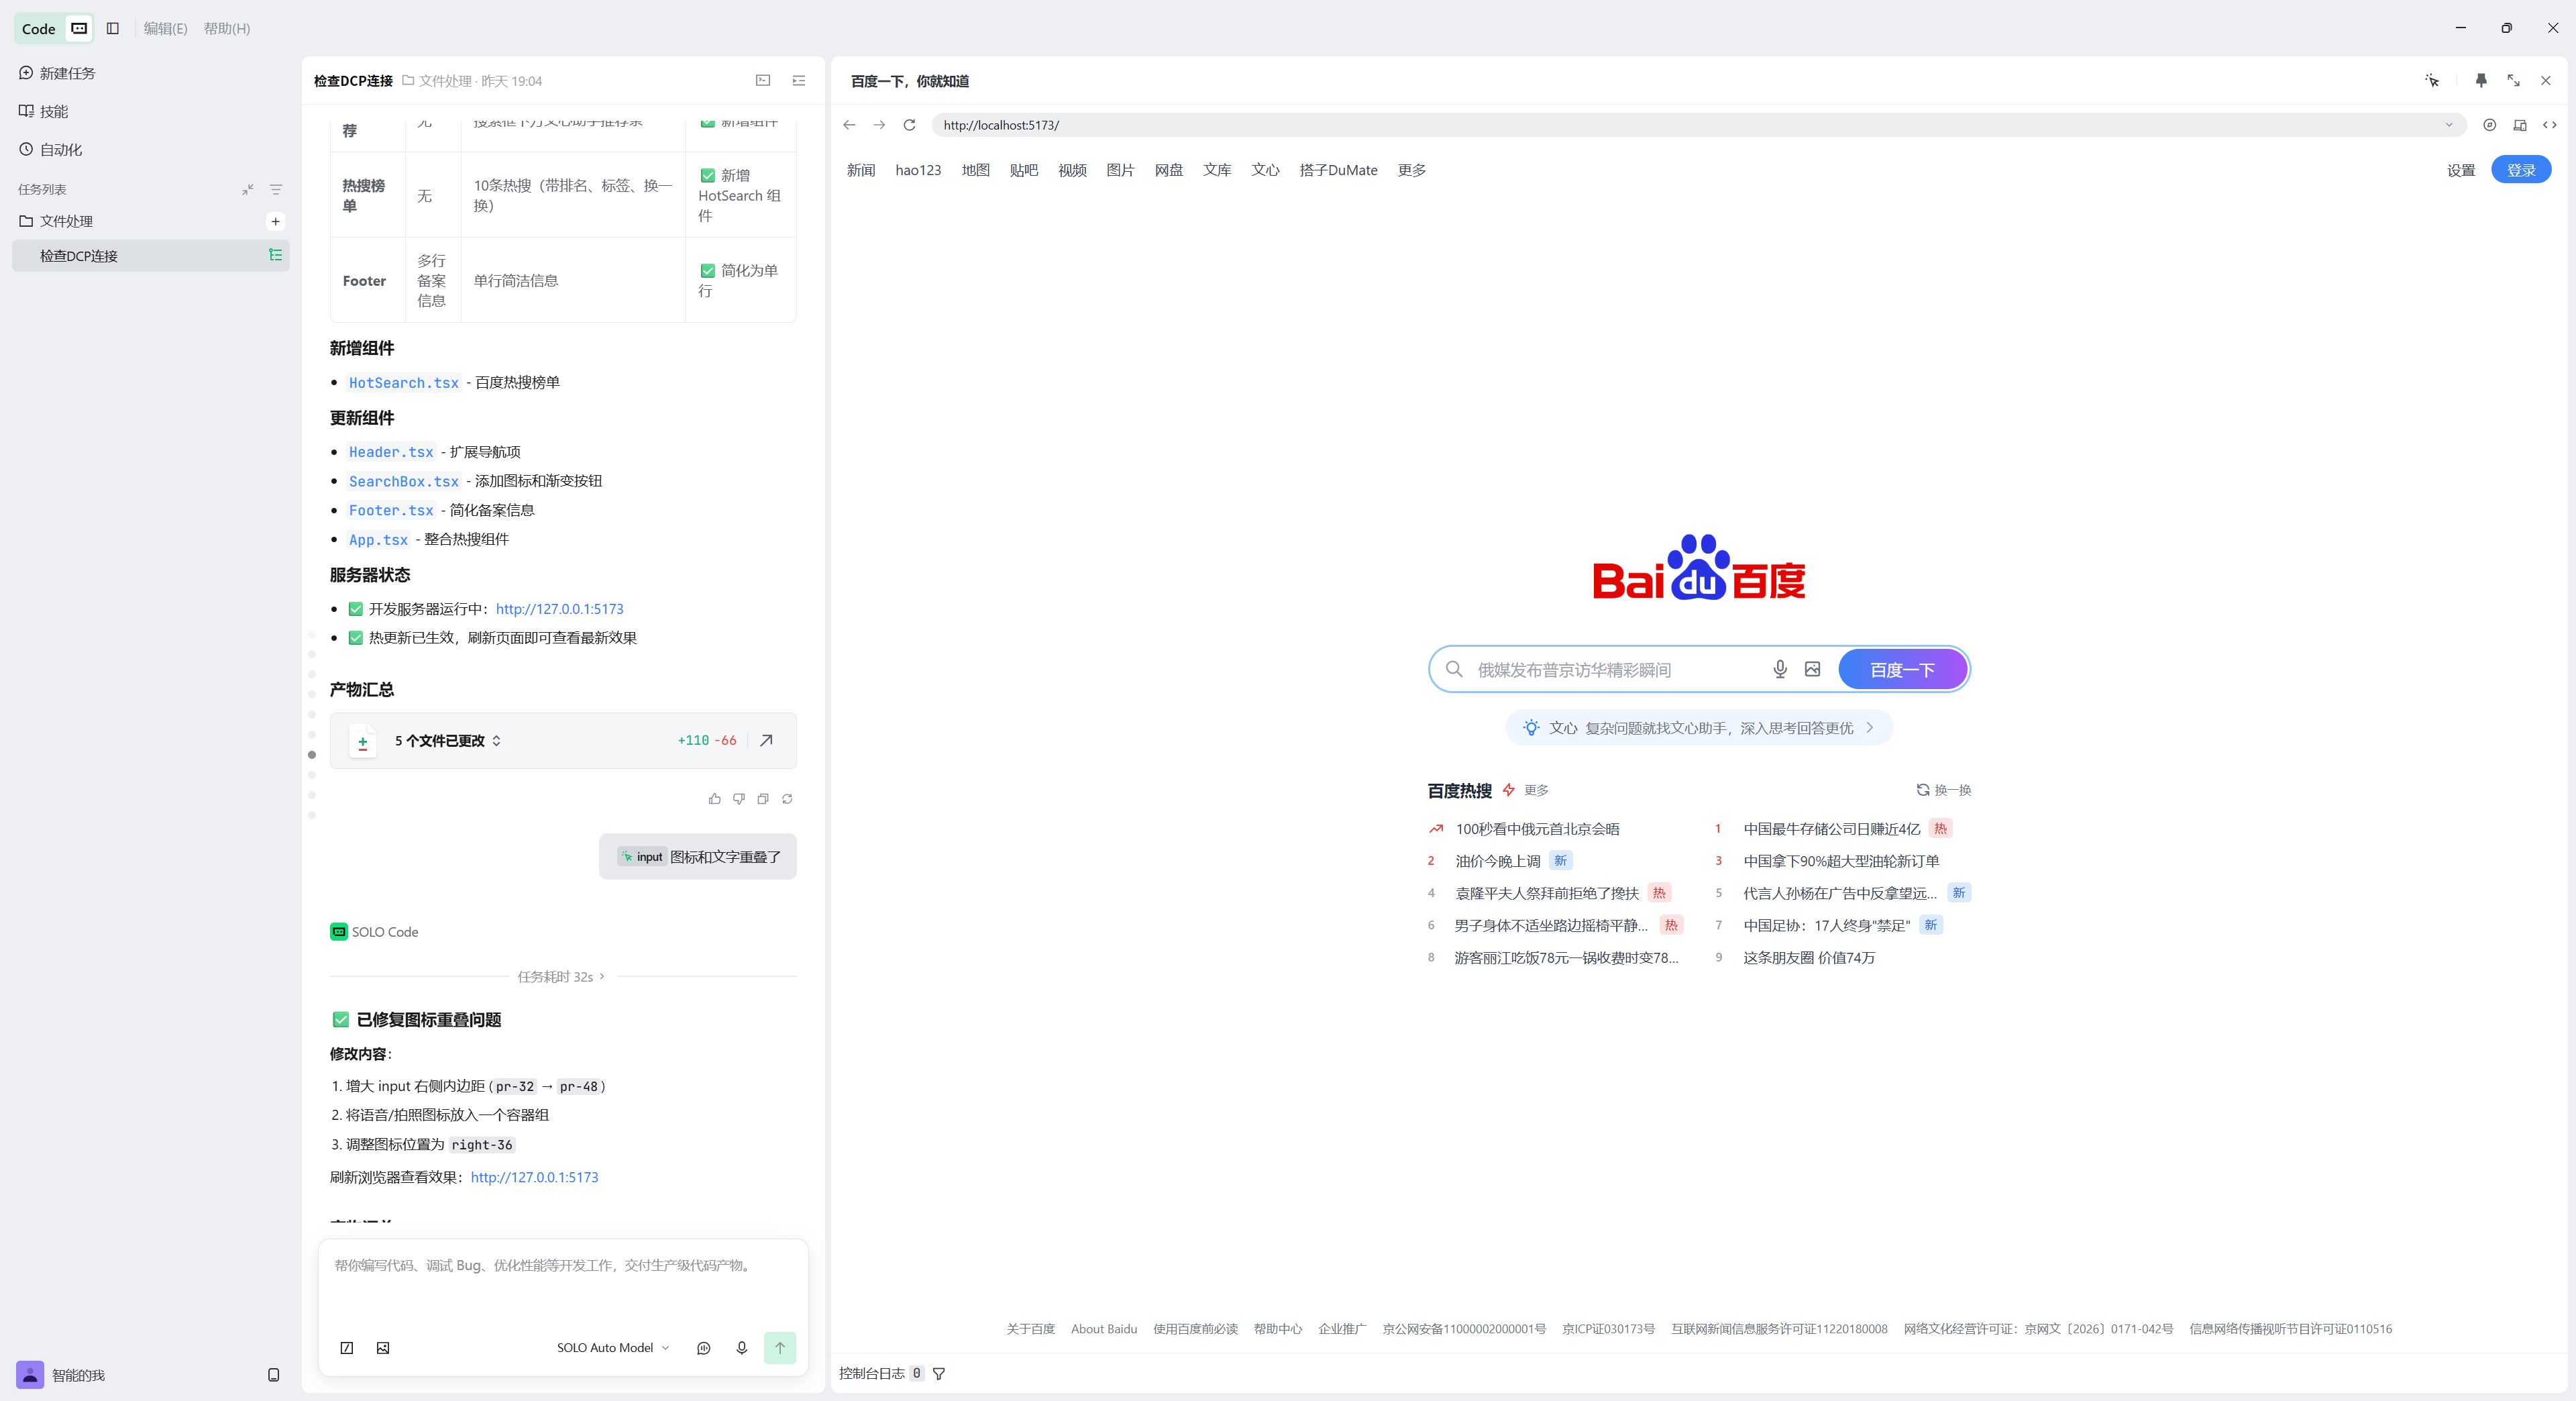Click the slash command icon in chat input
Image resolution: width=2576 pixels, height=1401 pixels.
(x=347, y=1347)
